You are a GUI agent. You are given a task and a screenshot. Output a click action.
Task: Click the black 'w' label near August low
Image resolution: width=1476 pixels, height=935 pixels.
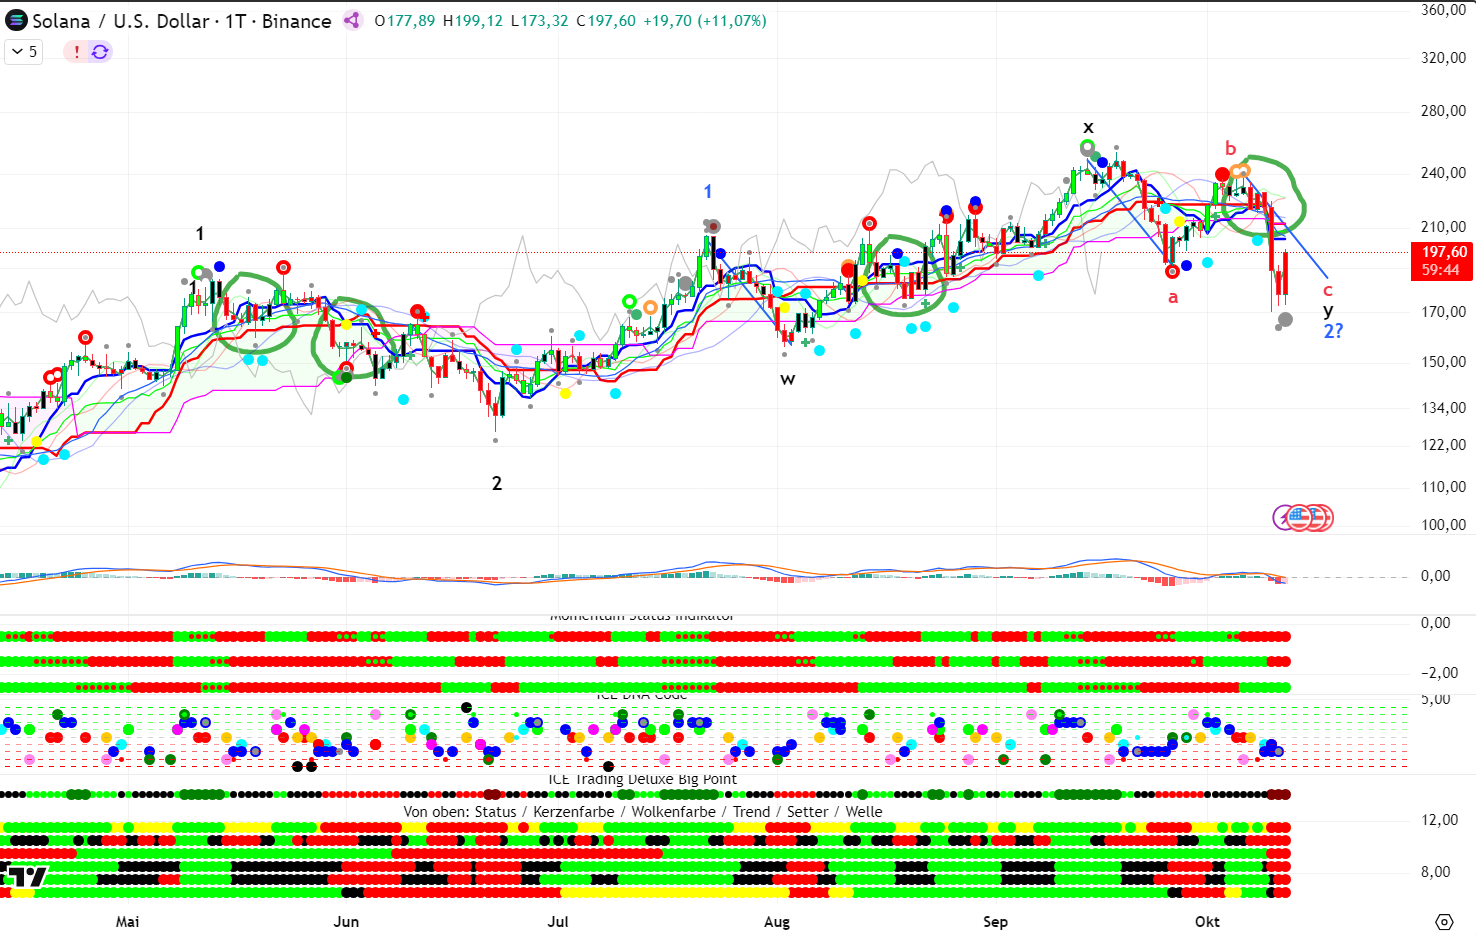[788, 379]
